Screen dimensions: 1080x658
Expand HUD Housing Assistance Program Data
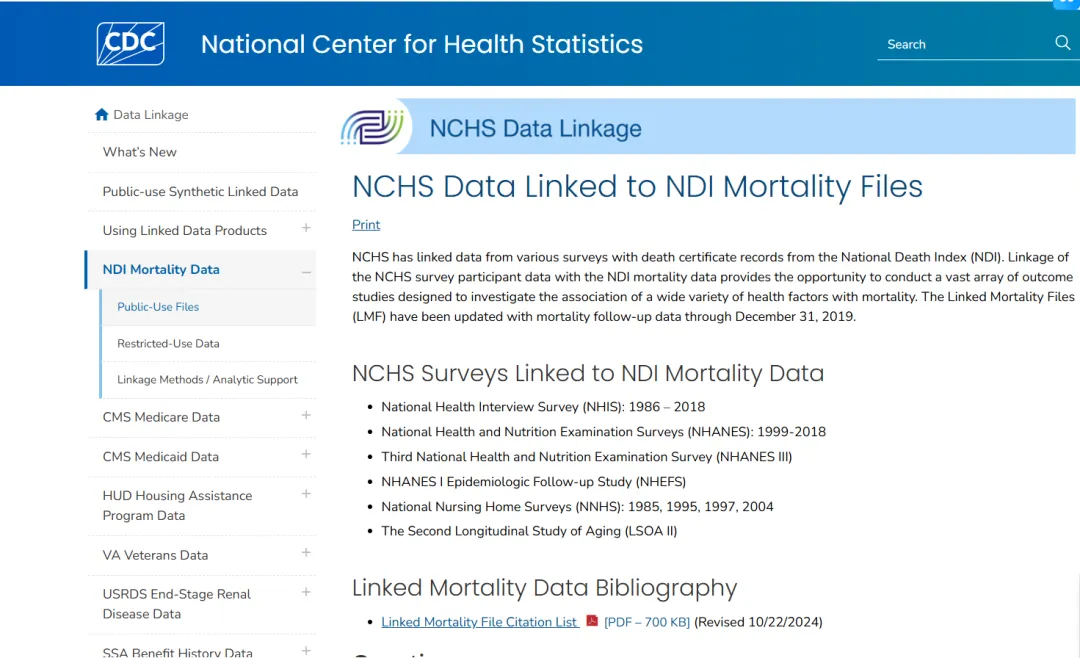pyautogui.click(x=306, y=494)
